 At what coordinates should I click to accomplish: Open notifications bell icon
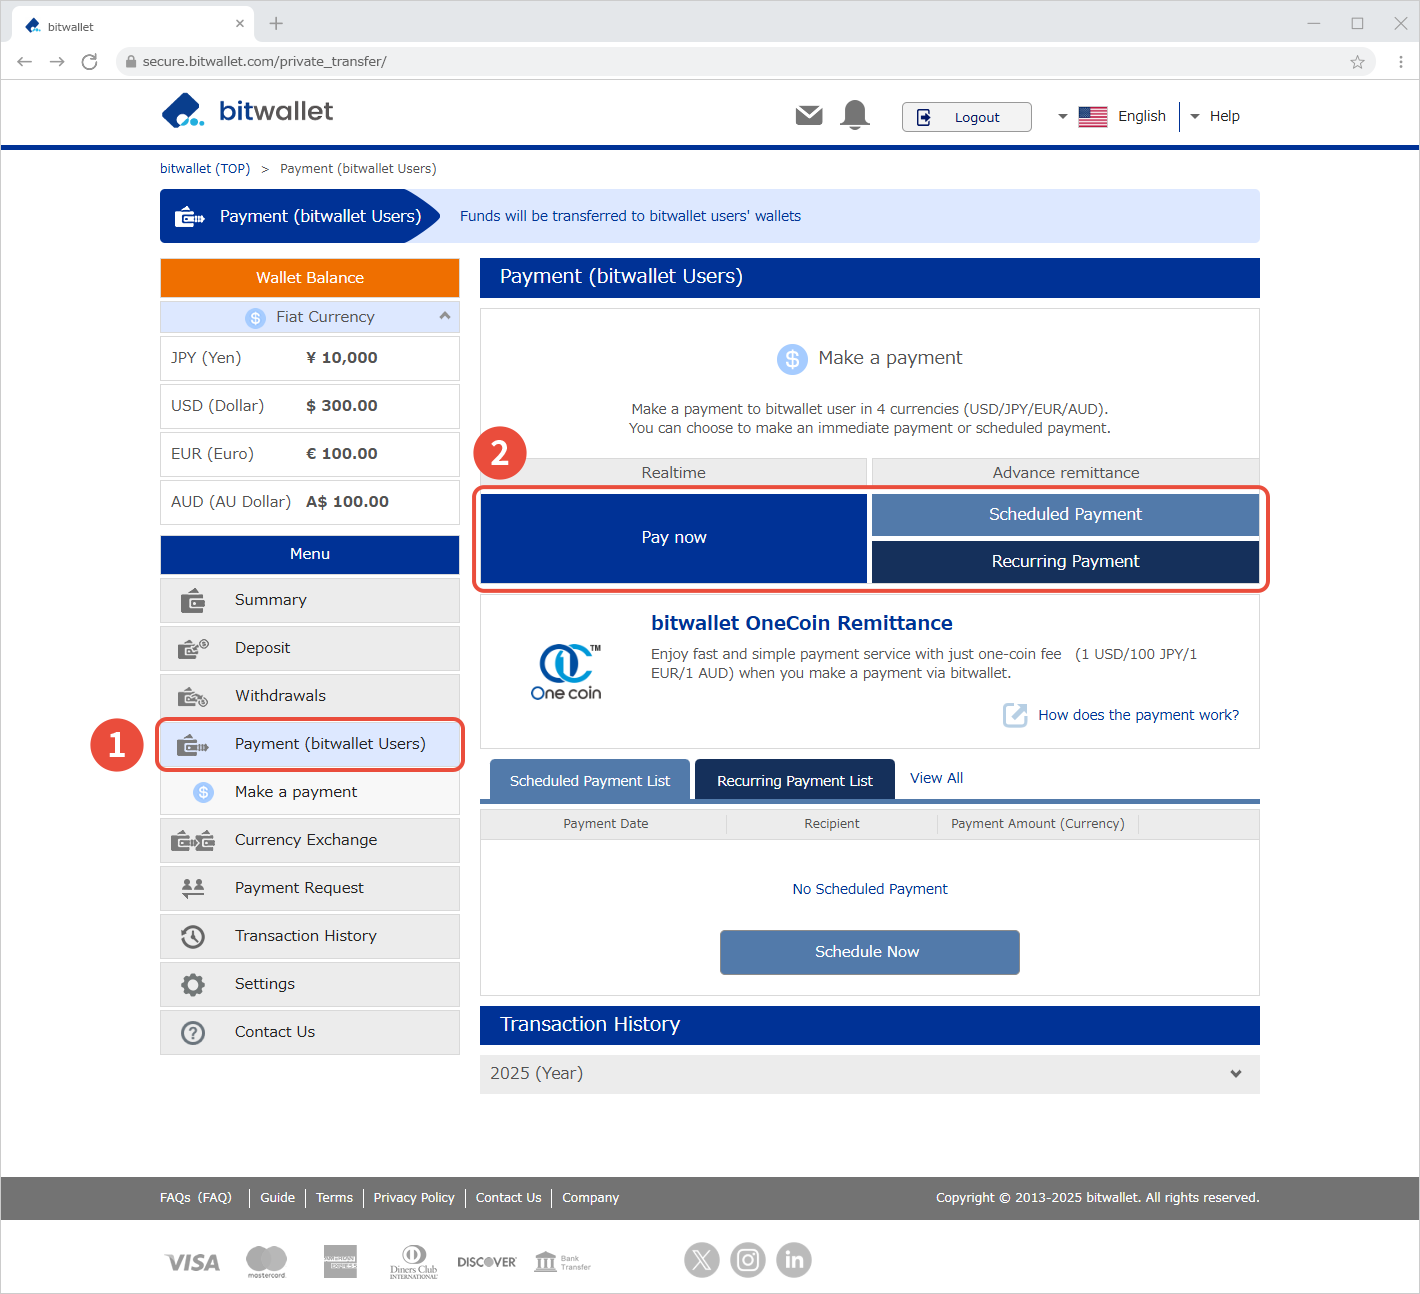(x=855, y=115)
